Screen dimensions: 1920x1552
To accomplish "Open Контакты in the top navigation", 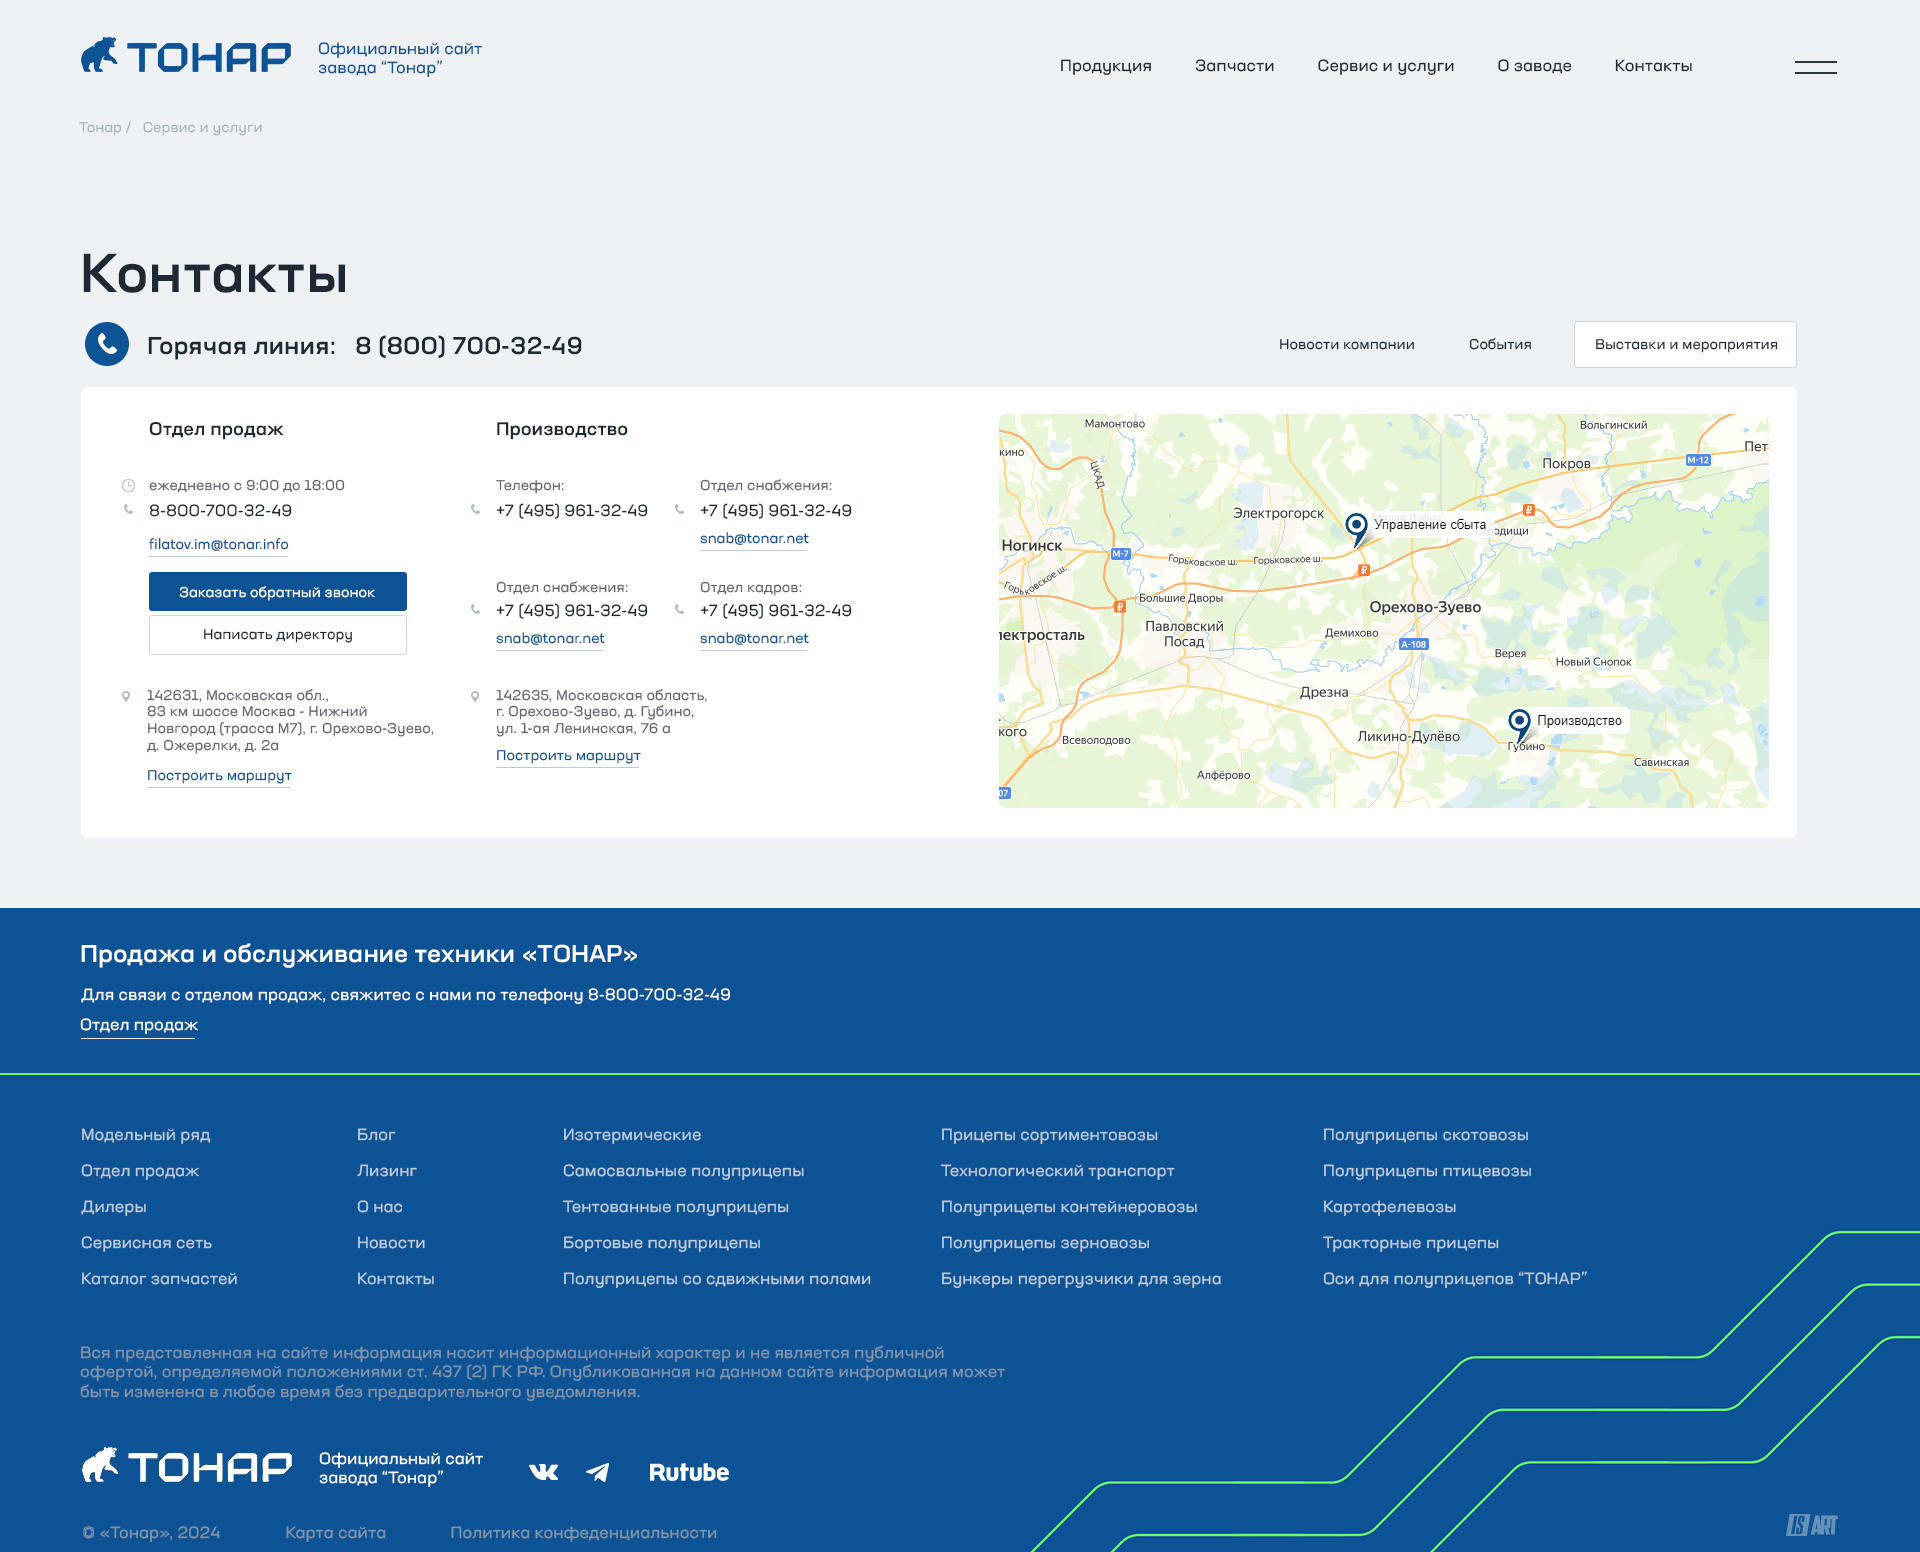I will coord(1654,66).
